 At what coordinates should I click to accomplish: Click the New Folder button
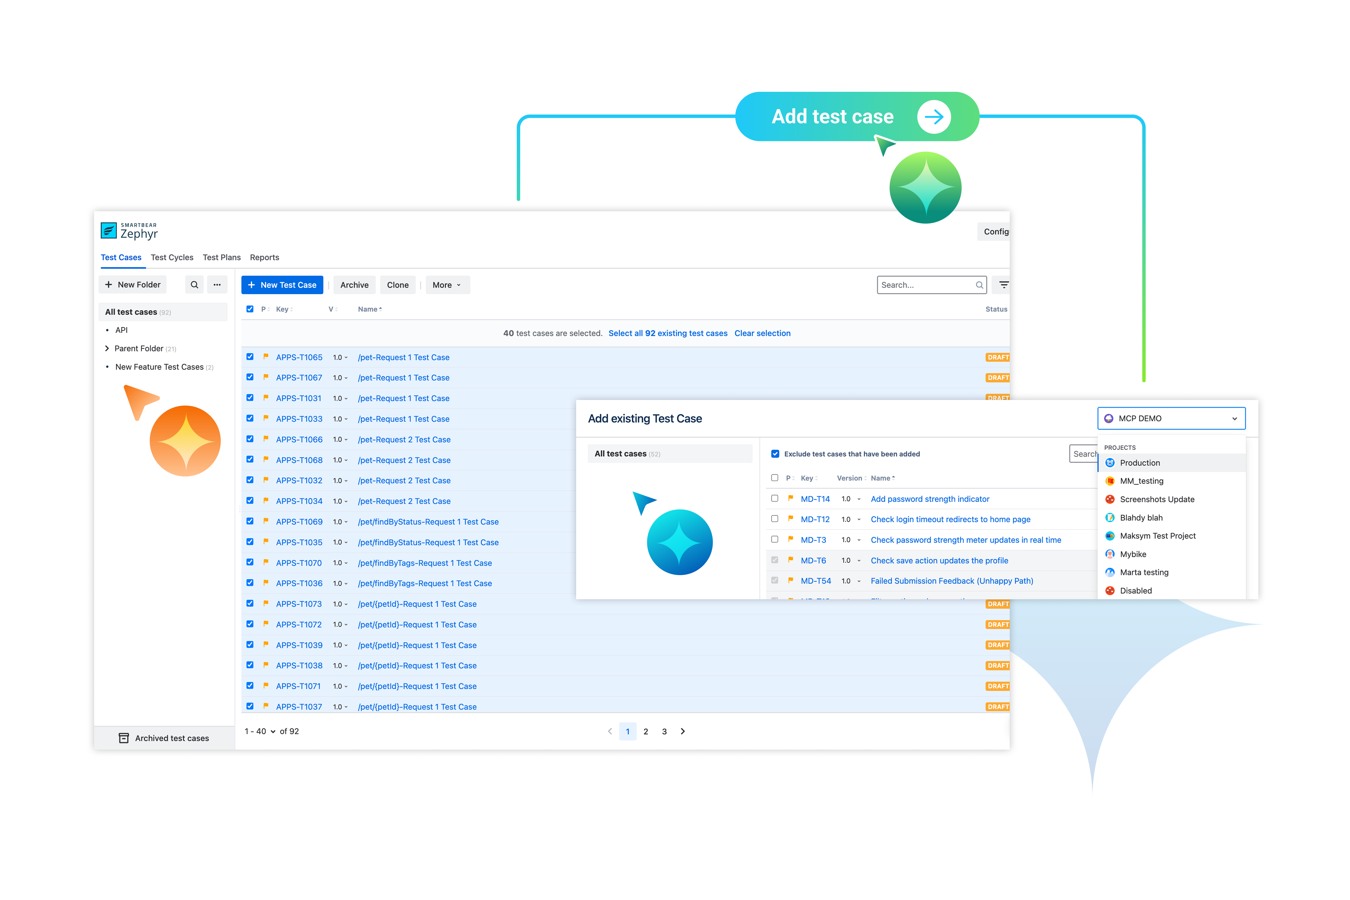point(133,285)
